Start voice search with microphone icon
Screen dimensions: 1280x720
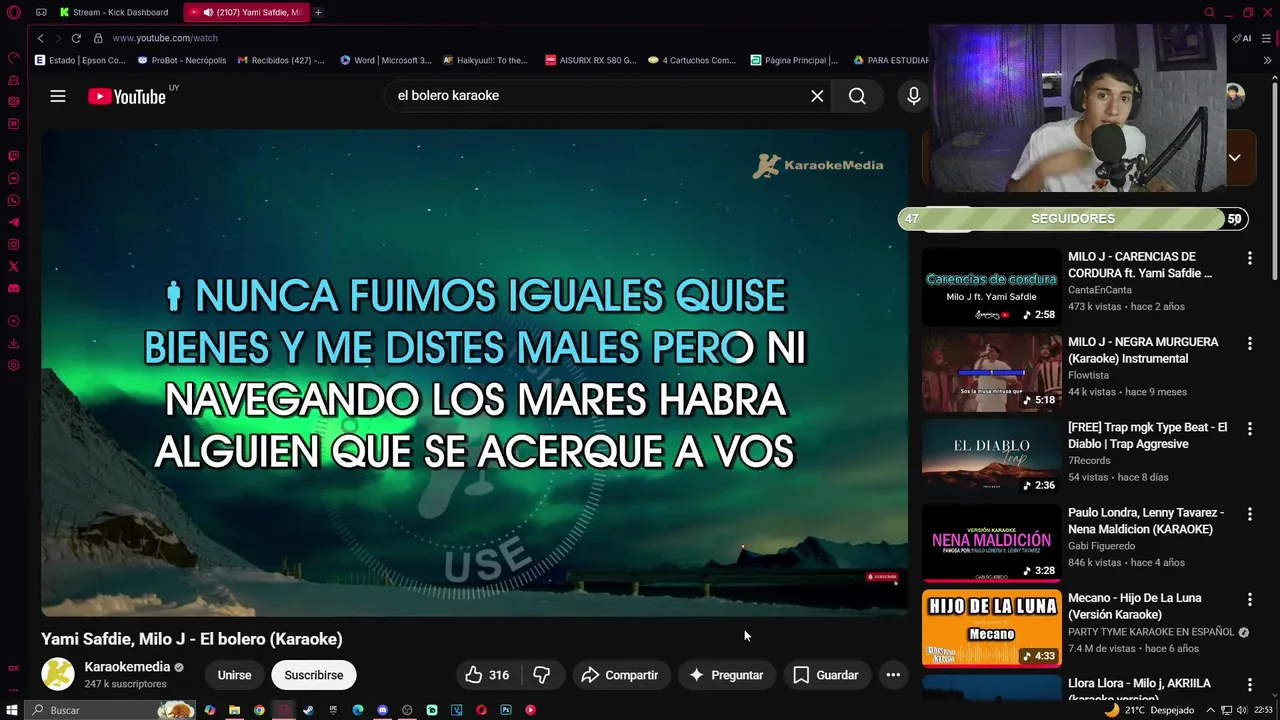[913, 96]
